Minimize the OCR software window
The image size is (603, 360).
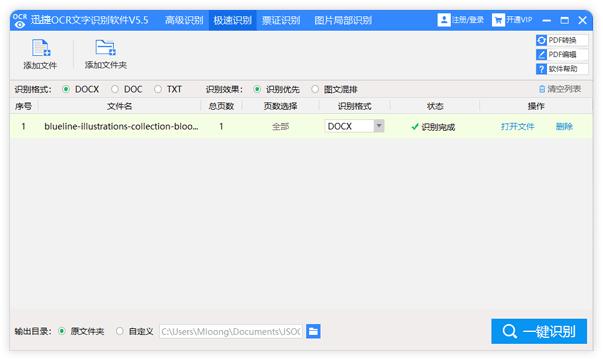pyautogui.click(x=546, y=20)
